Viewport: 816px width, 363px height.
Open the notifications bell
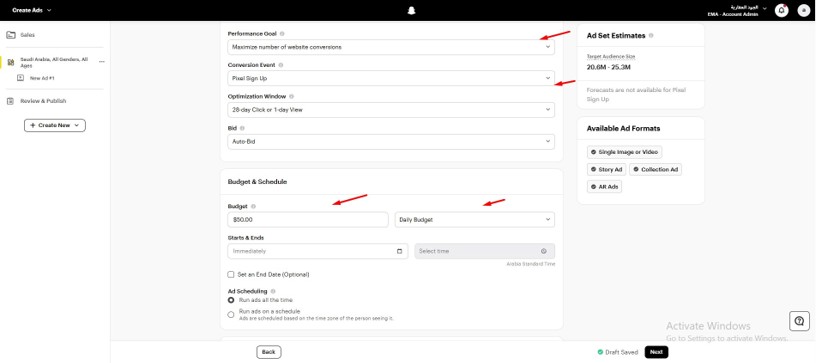coord(781,10)
